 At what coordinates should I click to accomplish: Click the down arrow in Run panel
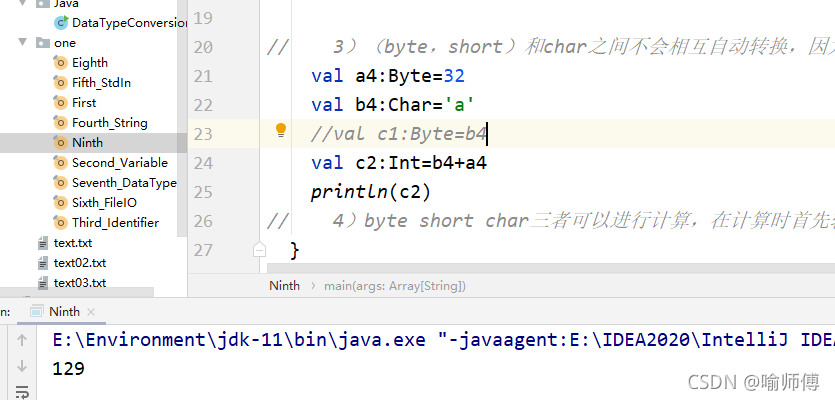point(22,366)
